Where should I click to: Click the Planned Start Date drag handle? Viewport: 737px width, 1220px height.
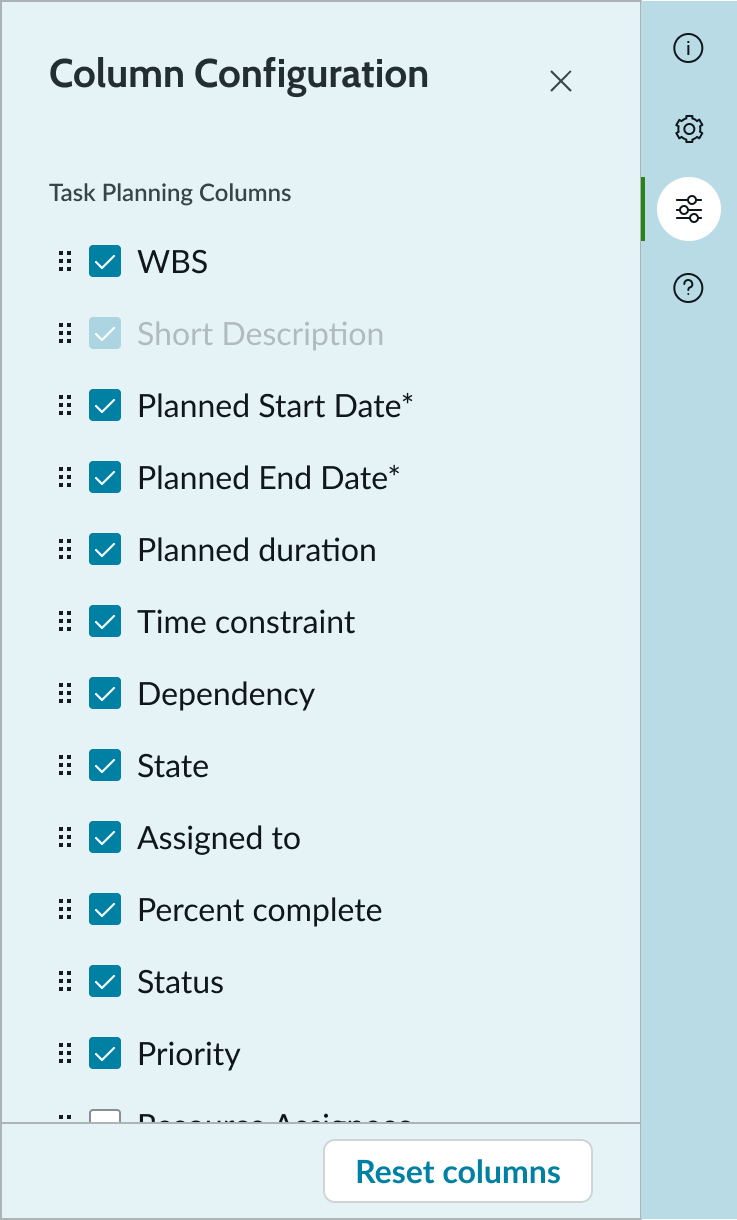pyautogui.click(x=65, y=406)
